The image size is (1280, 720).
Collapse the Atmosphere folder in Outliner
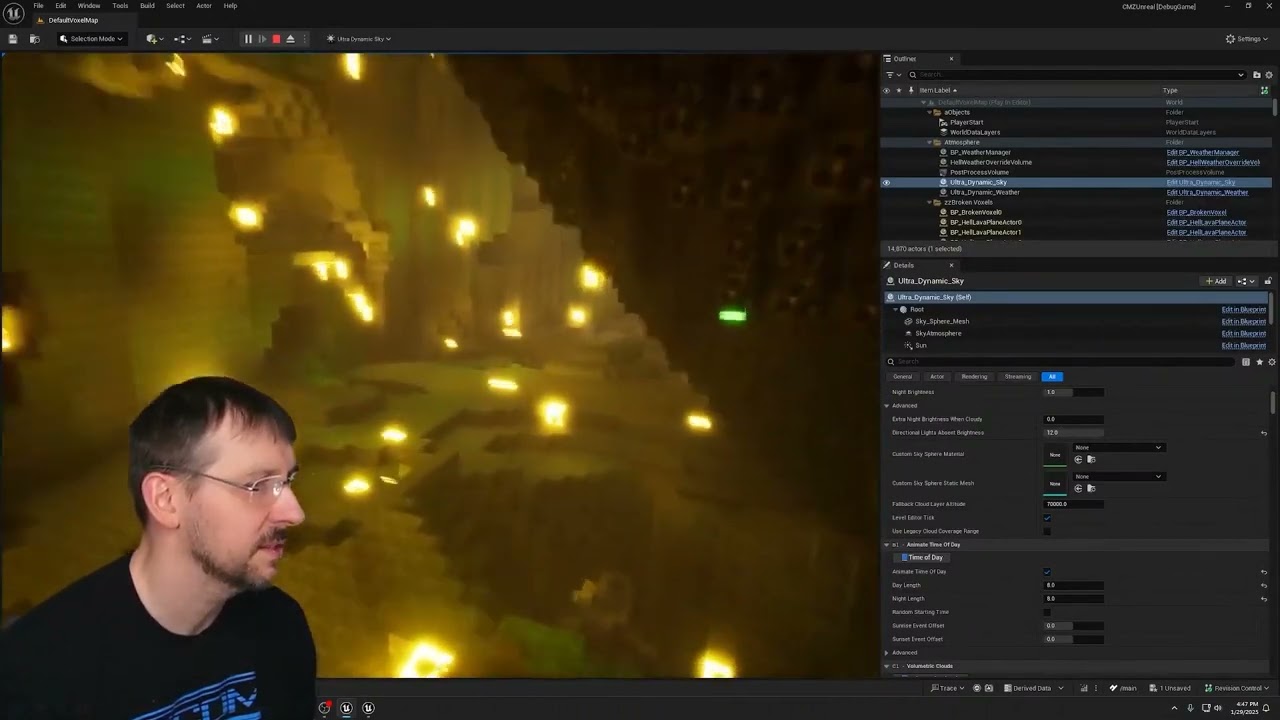(930, 142)
